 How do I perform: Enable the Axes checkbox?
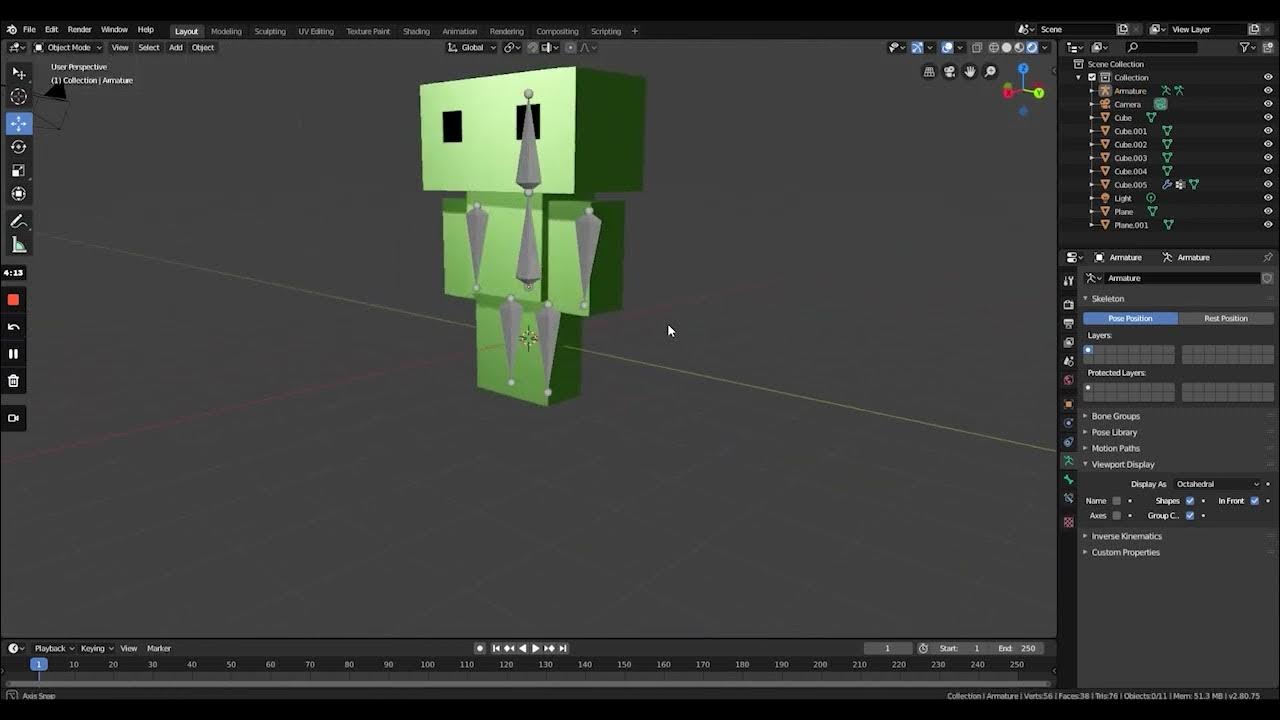(x=1117, y=516)
